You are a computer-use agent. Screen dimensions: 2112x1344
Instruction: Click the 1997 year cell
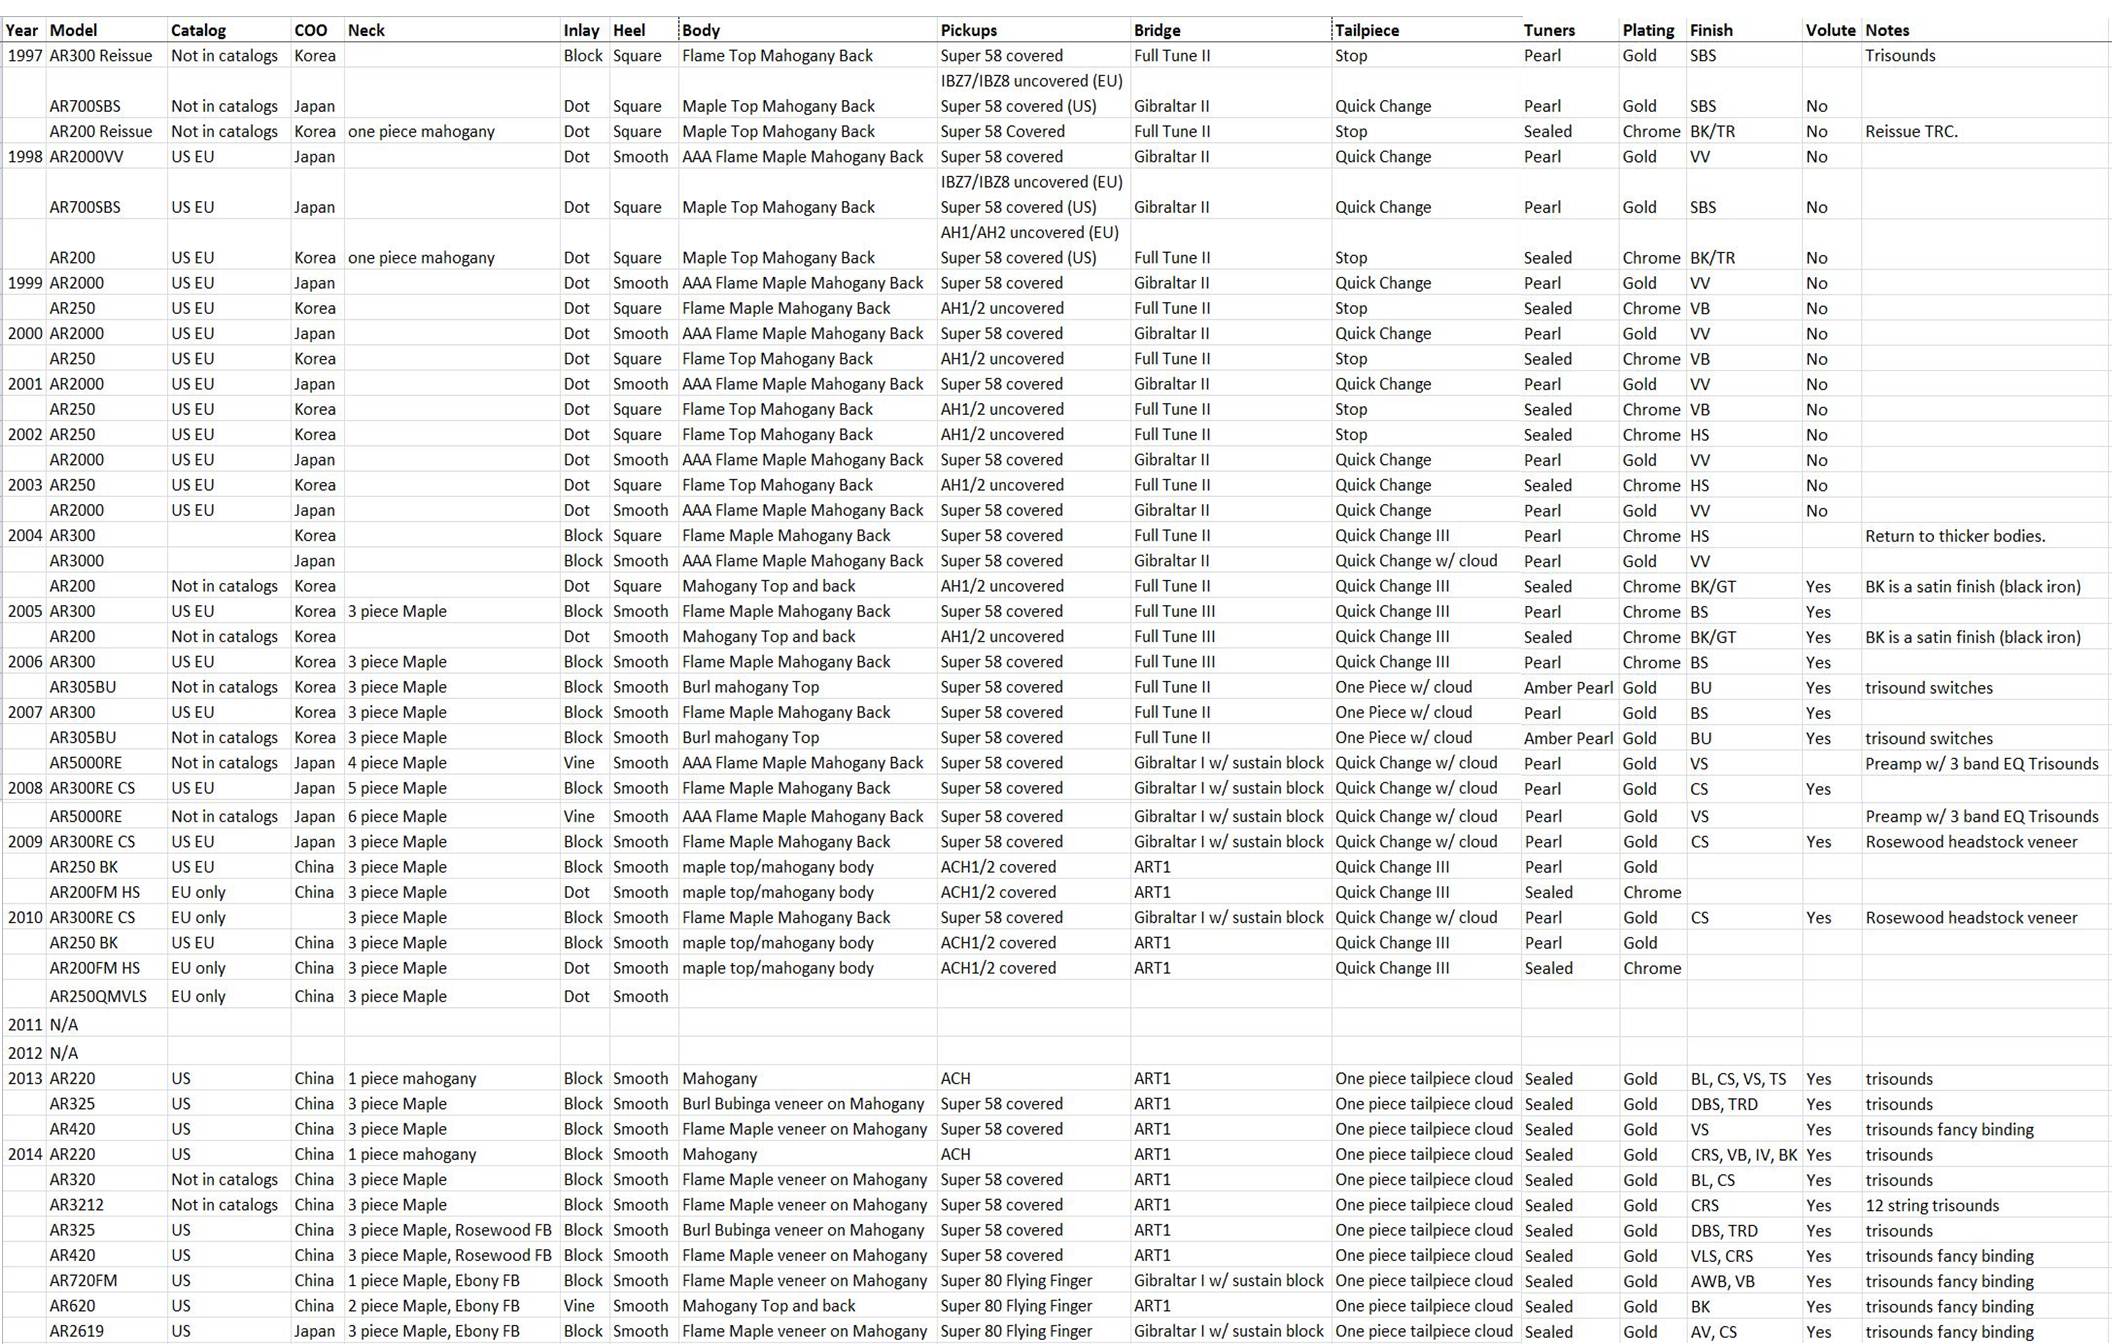(x=25, y=56)
